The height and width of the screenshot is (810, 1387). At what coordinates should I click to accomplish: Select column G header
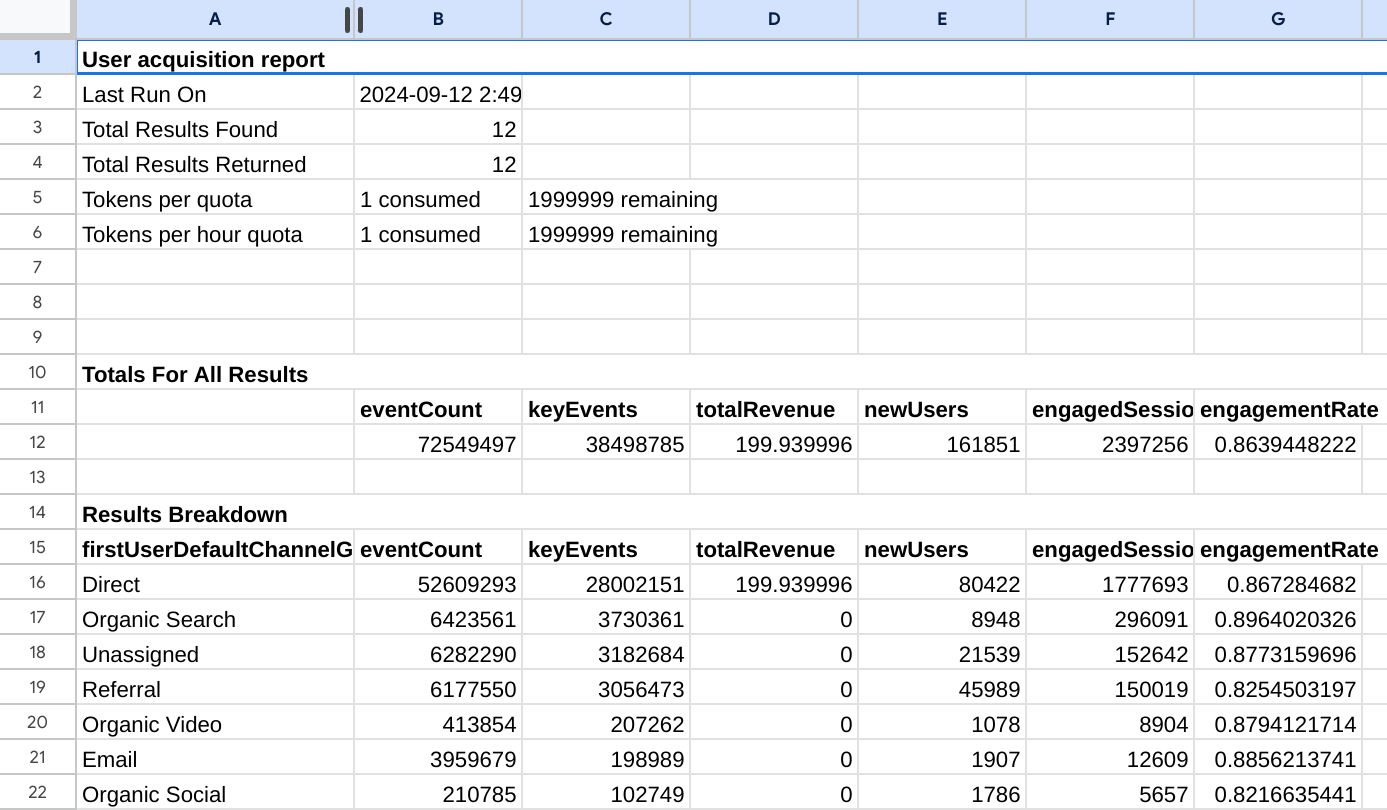click(x=1278, y=18)
